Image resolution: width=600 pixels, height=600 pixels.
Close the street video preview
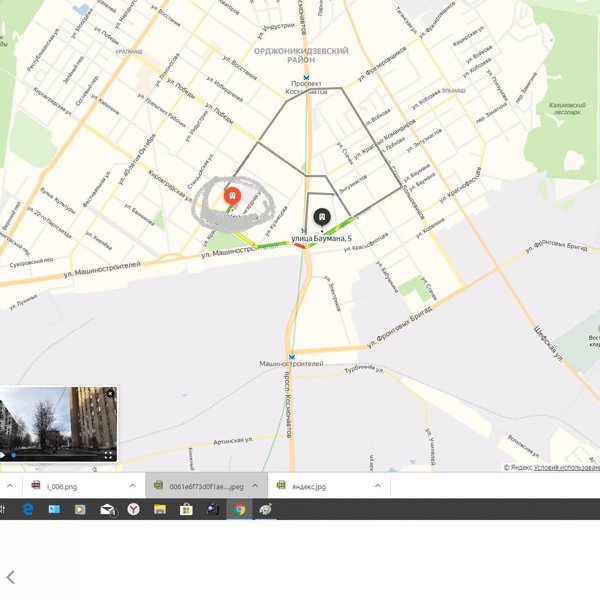(x=110, y=393)
